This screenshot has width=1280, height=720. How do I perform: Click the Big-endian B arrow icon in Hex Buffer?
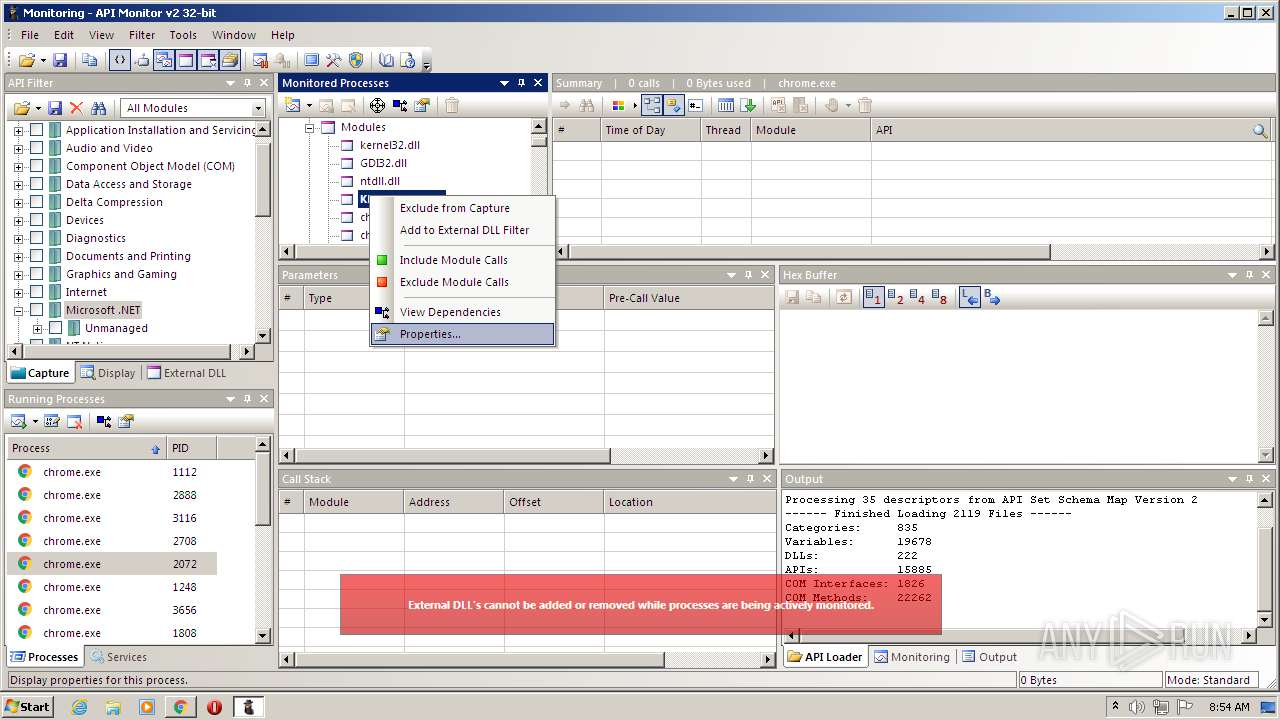click(x=992, y=297)
